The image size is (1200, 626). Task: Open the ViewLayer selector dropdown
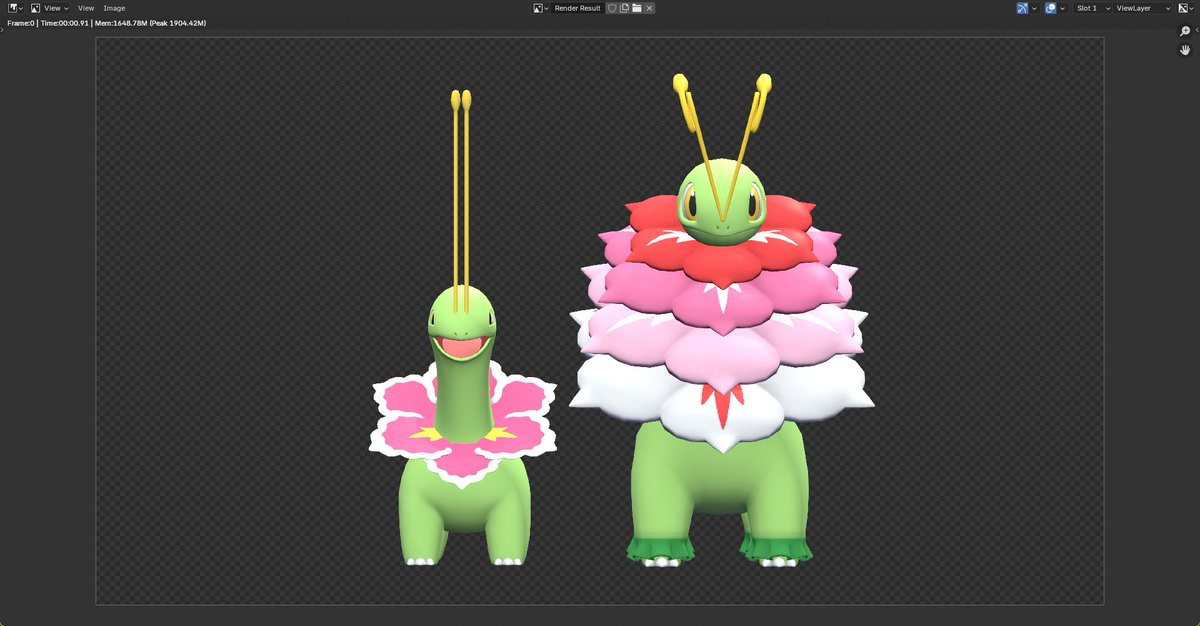pos(1143,8)
